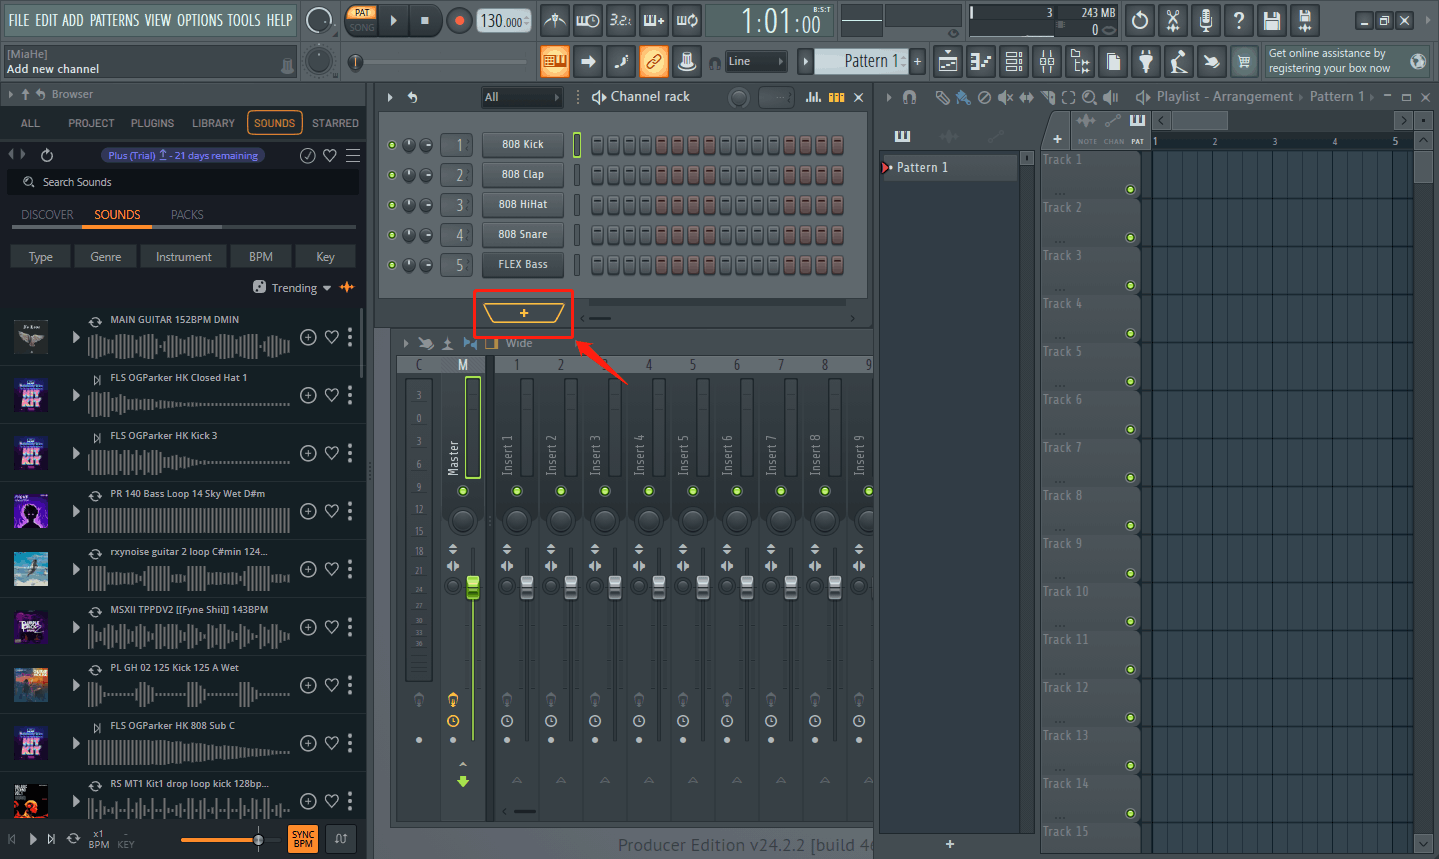Viewport: 1439px width, 859px height.
Task: Click the microphone audio recording icon
Action: 1206,20
